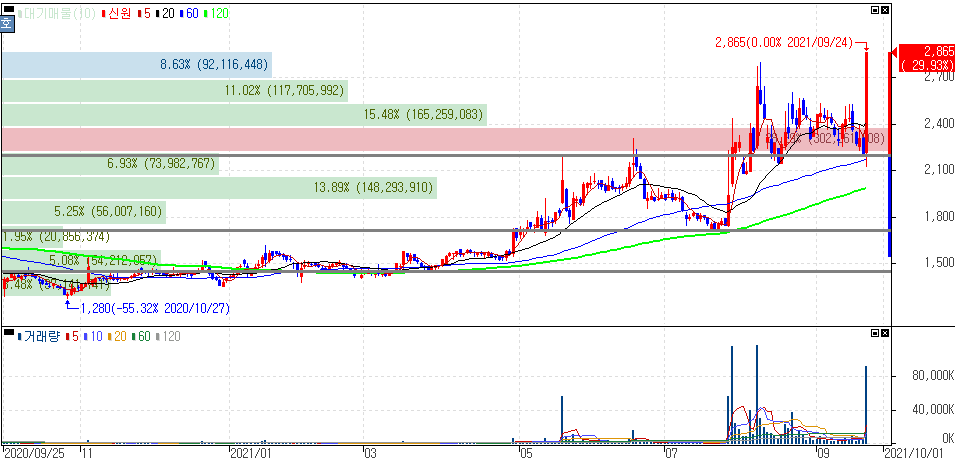Click the blue 호 quote button
955x461 pixels.
[6, 24]
